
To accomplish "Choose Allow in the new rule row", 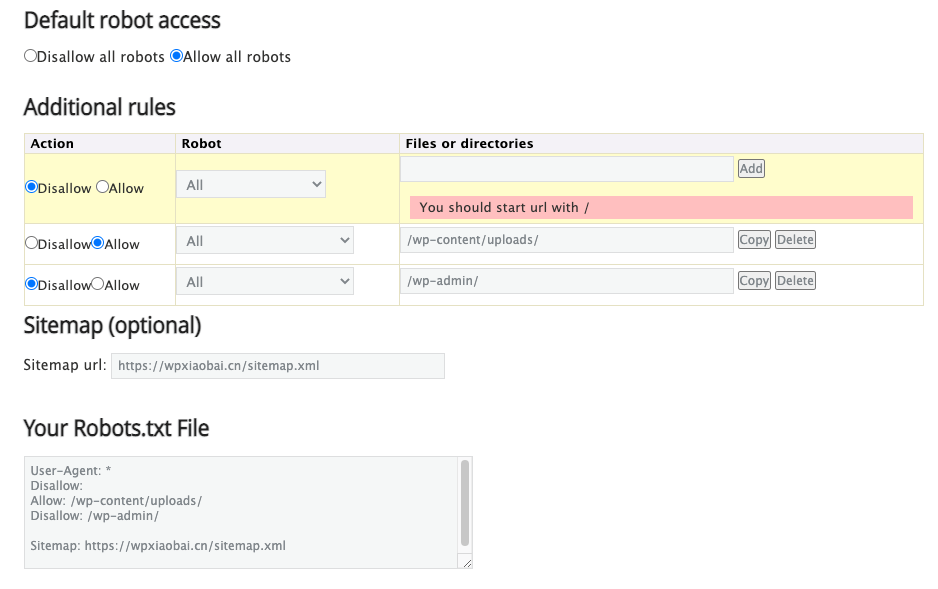I will point(102,187).
